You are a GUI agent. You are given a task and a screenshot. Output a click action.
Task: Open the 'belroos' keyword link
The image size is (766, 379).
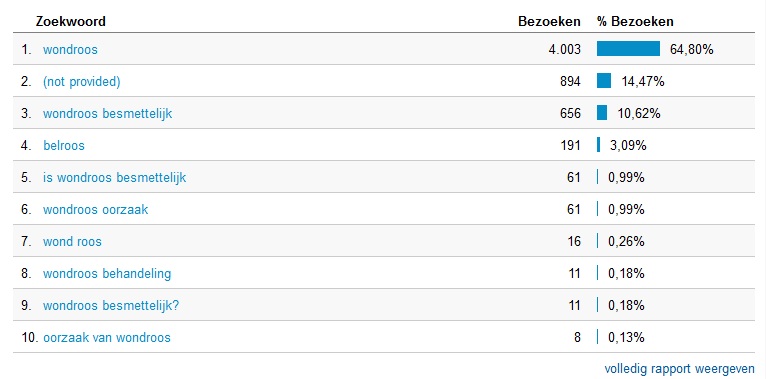64,146
